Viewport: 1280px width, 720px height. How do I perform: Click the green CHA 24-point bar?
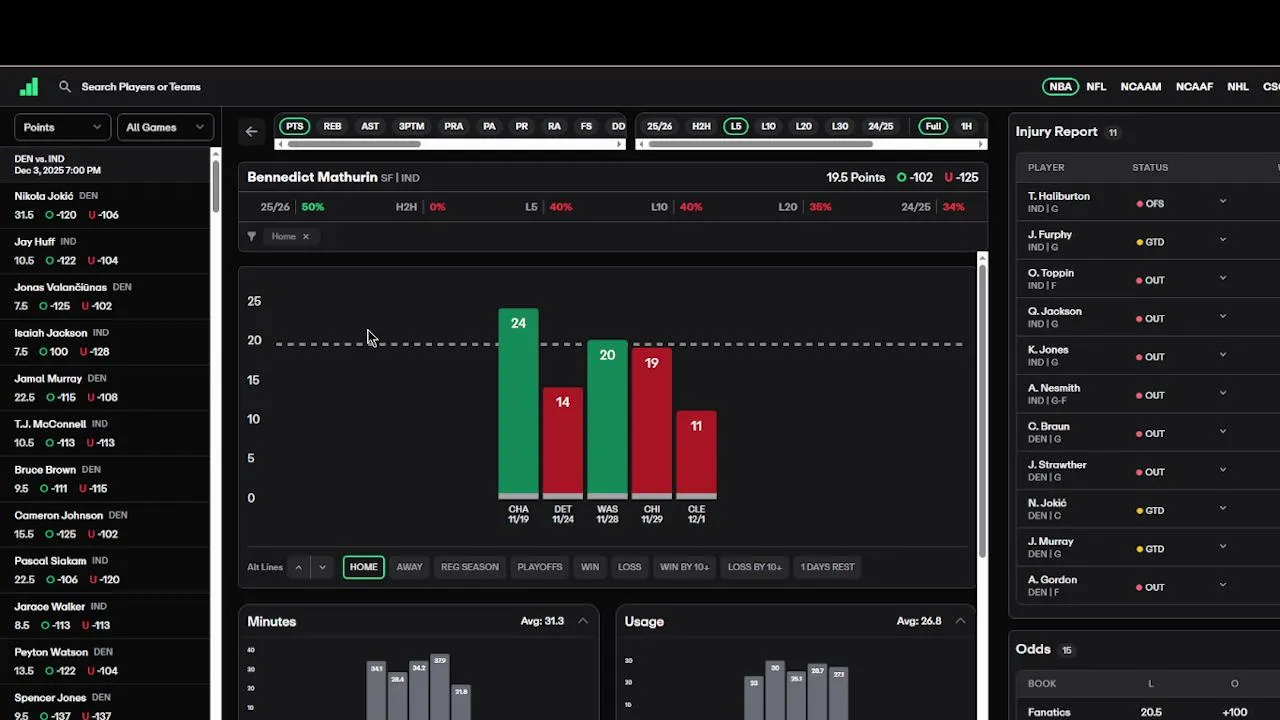pyautogui.click(x=518, y=403)
